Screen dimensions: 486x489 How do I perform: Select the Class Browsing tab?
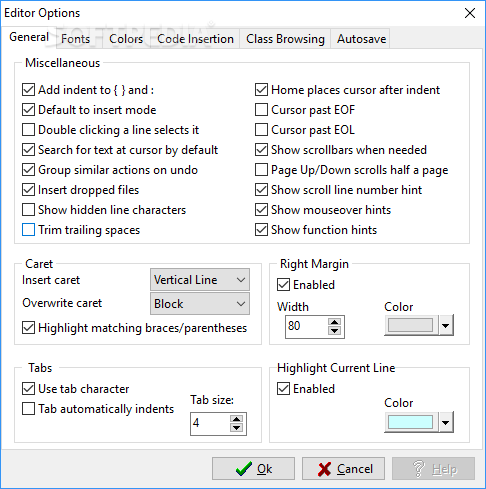tap(285, 39)
